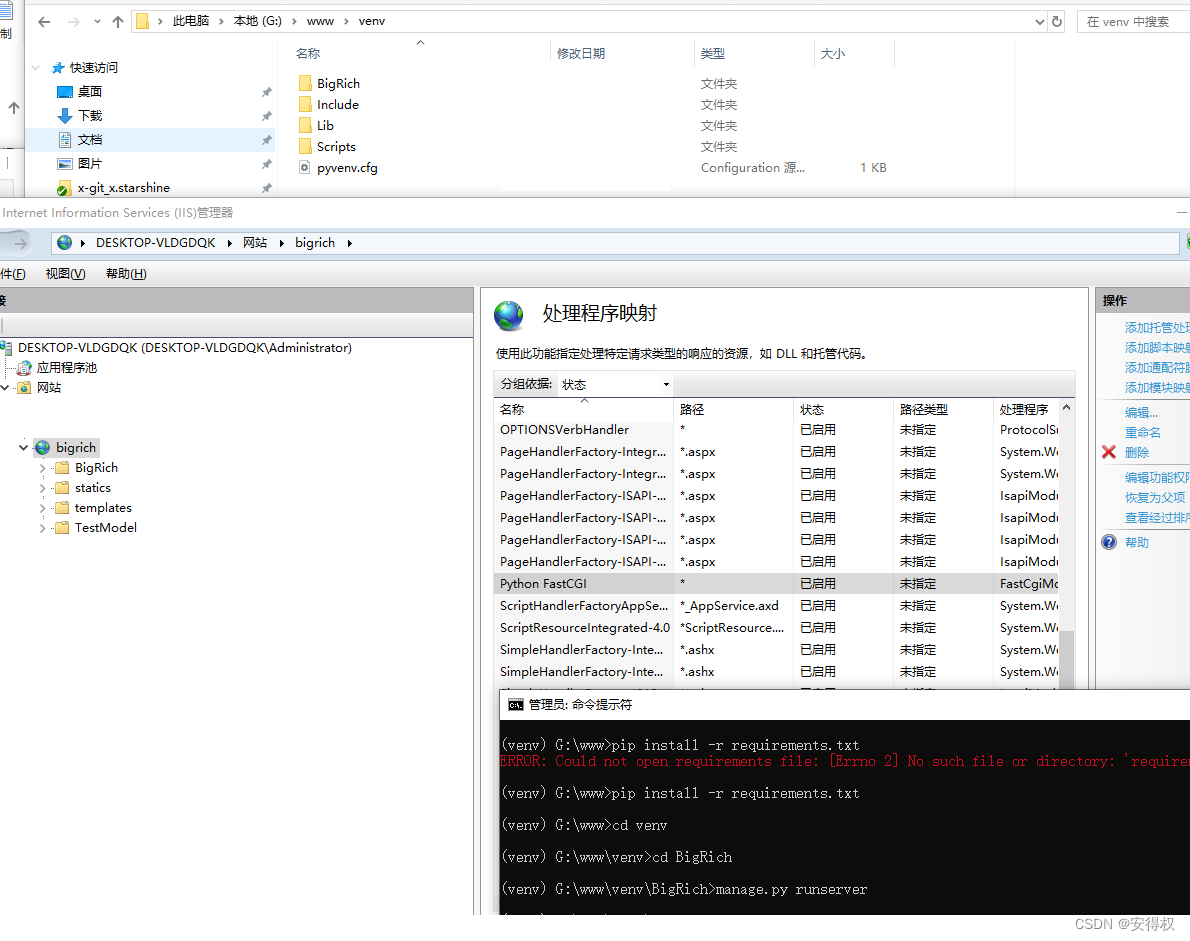
Task: Click the 恢复为父项 action link
Action: pyautogui.click(x=1154, y=498)
